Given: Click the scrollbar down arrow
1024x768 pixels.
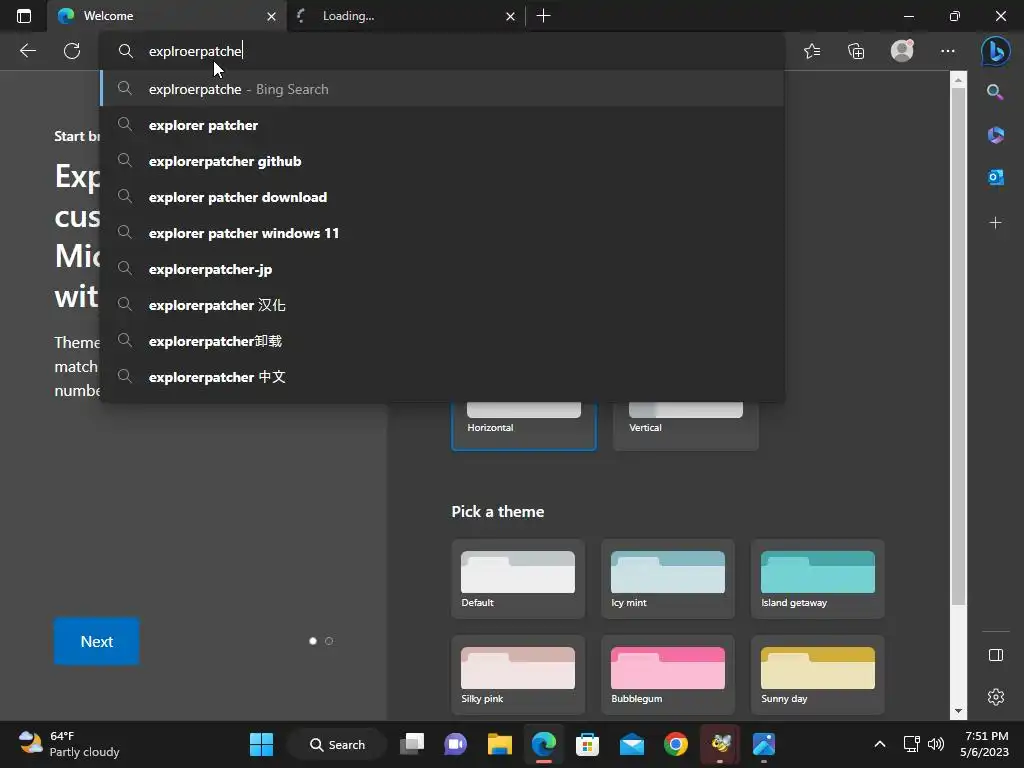Looking at the screenshot, I should pos(958,711).
